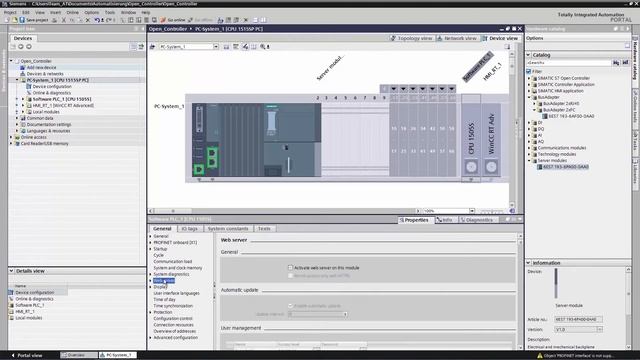Switch to the System constants tab

(228, 229)
